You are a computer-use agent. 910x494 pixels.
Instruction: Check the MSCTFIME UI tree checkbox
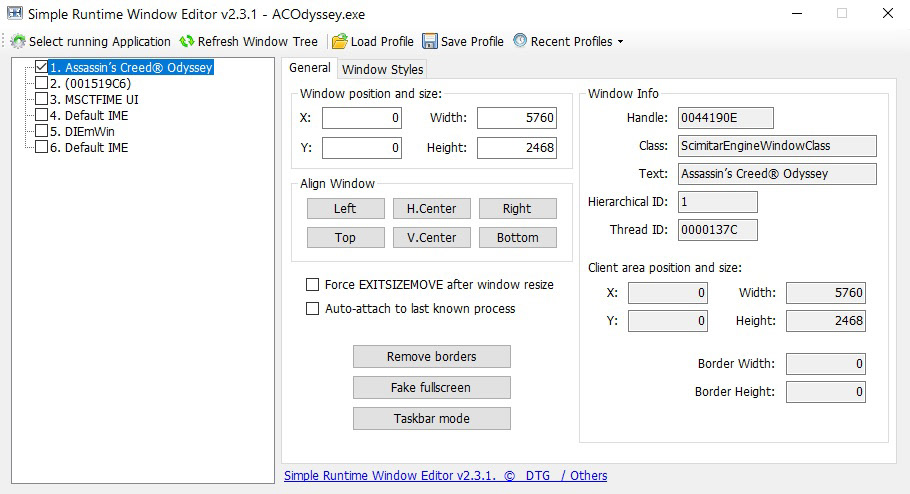(41, 99)
